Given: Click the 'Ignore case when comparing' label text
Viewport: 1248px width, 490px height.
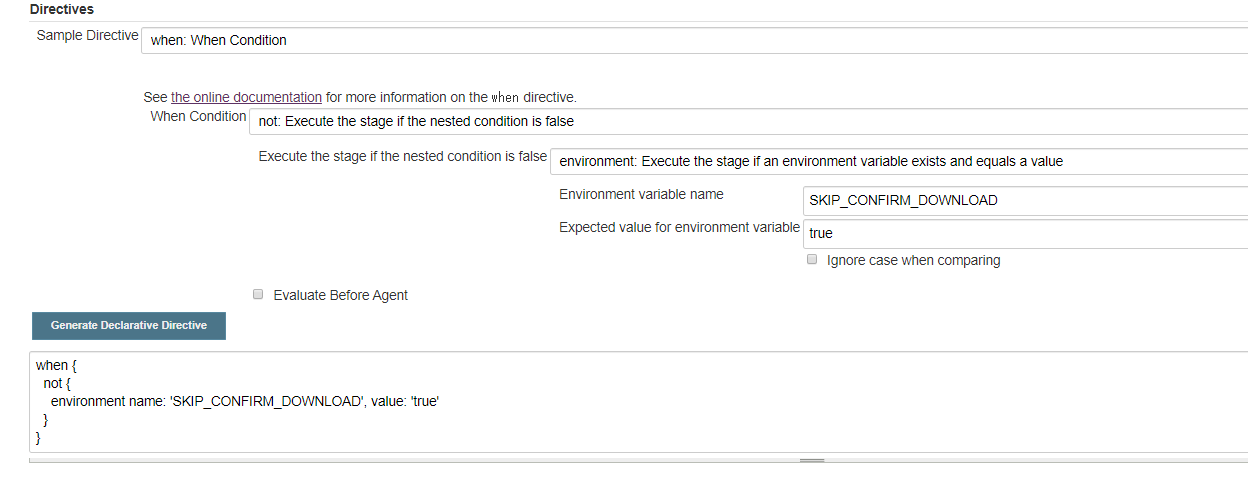Looking at the screenshot, I should pyautogui.click(x=913, y=260).
